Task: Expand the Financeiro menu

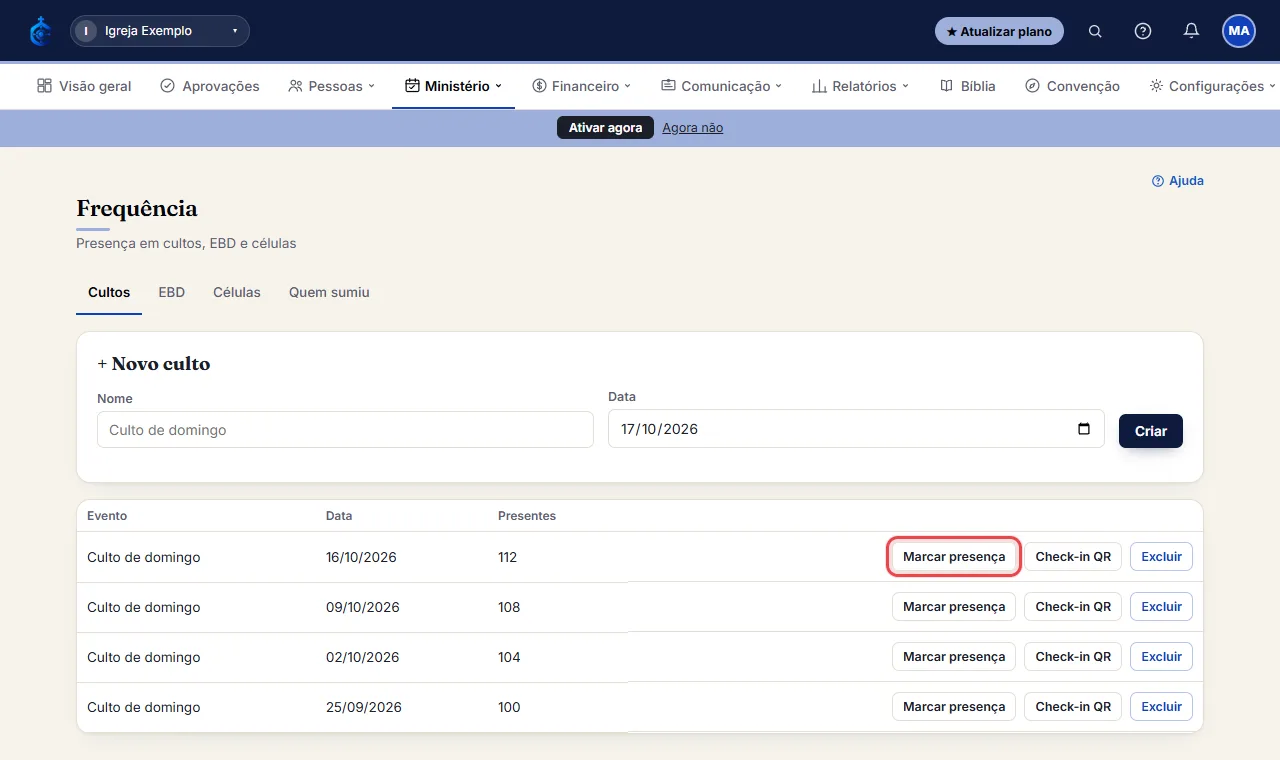Action: click(x=582, y=86)
